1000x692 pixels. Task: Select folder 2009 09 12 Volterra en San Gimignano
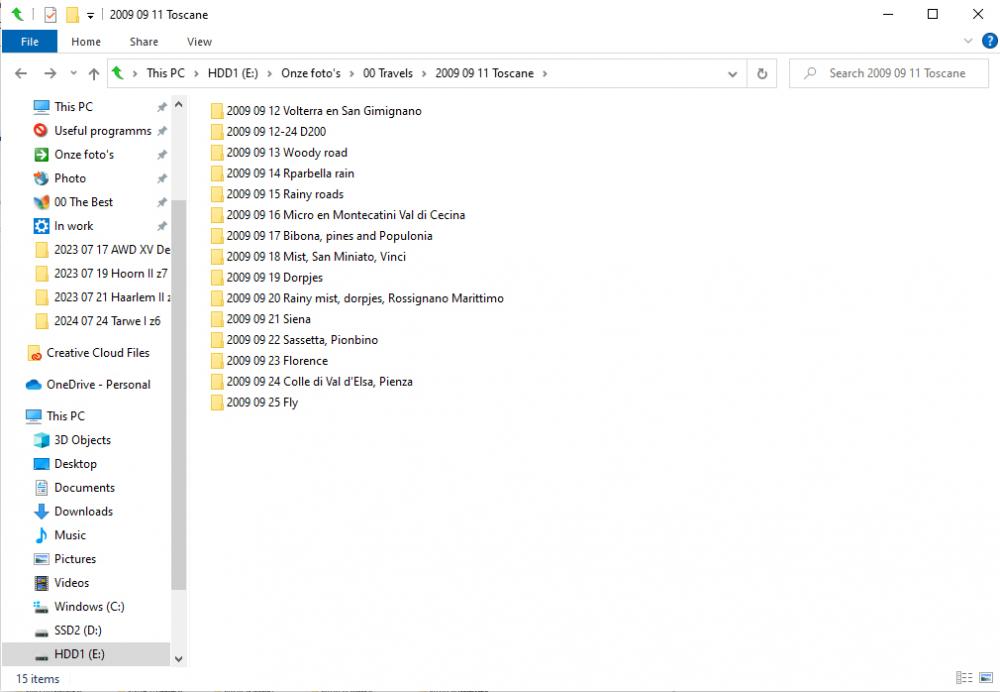pyautogui.click(x=316, y=111)
